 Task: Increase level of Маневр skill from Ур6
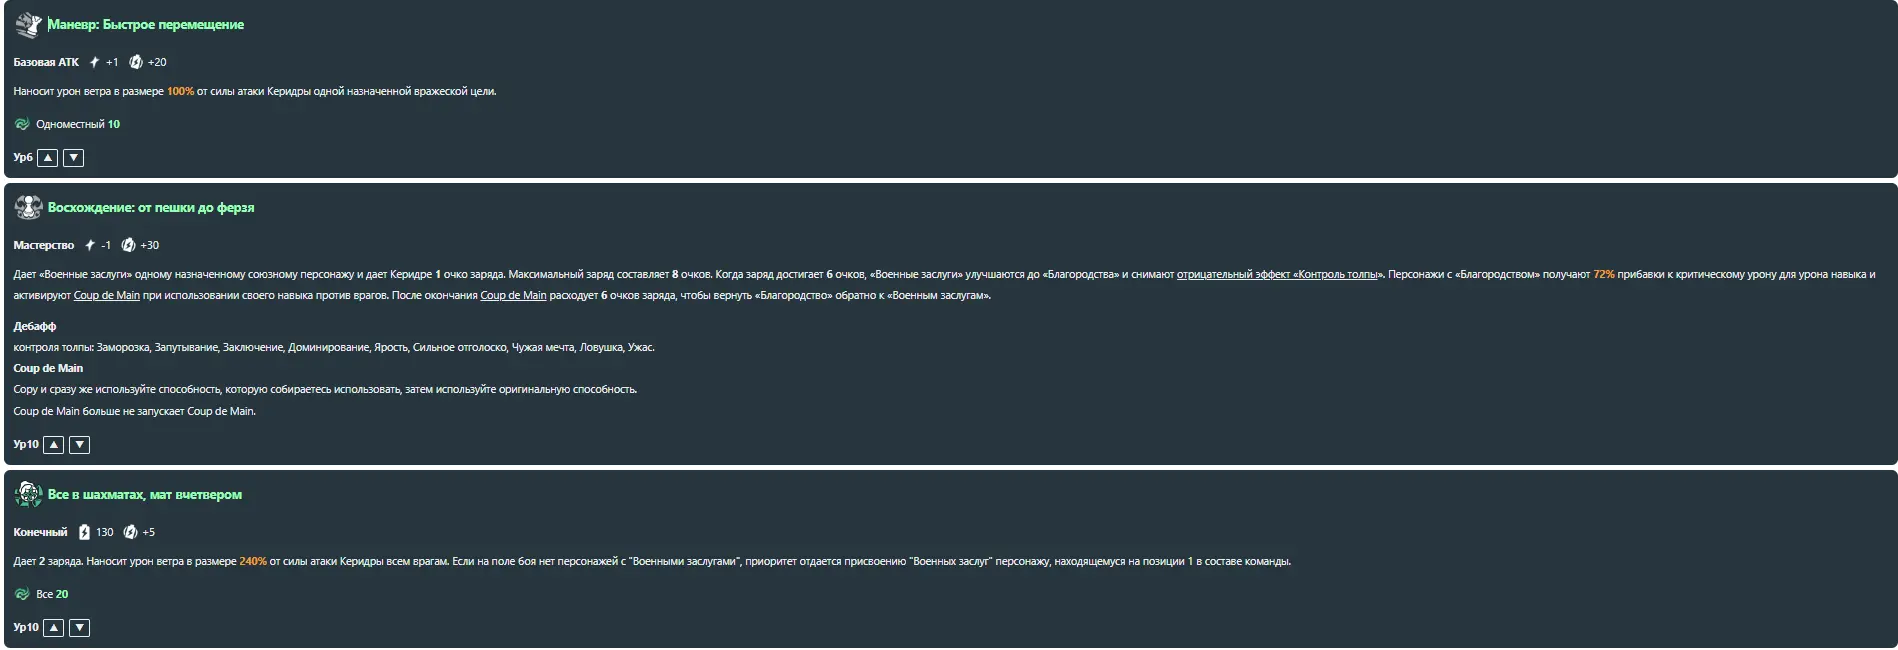coord(48,158)
